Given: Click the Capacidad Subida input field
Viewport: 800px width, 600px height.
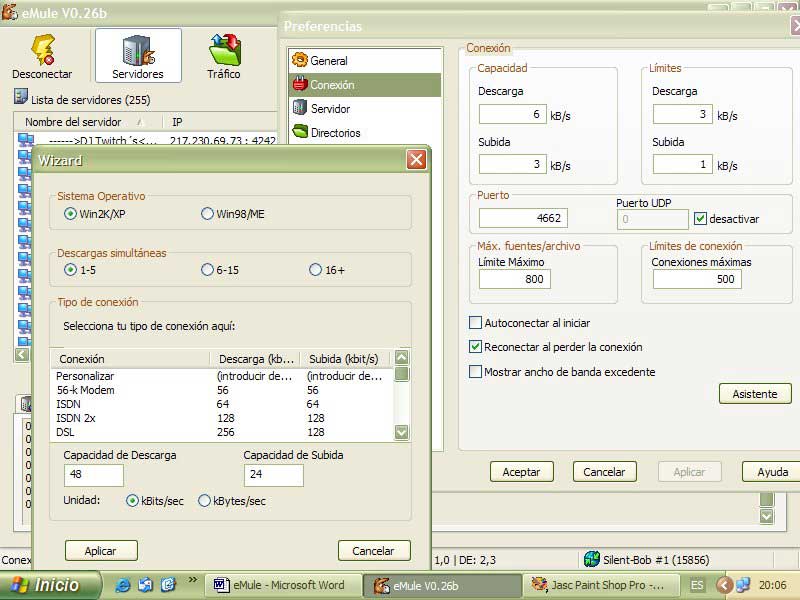Looking at the screenshot, I should click(x=512, y=164).
